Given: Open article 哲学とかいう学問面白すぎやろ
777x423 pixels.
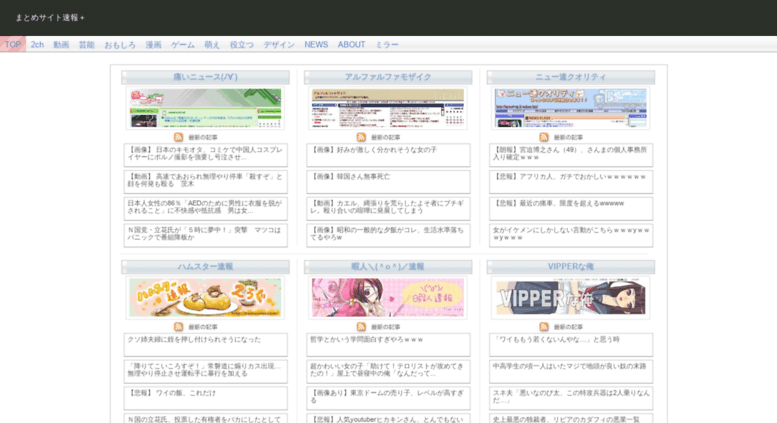Looking at the screenshot, I should tap(388, 345).
